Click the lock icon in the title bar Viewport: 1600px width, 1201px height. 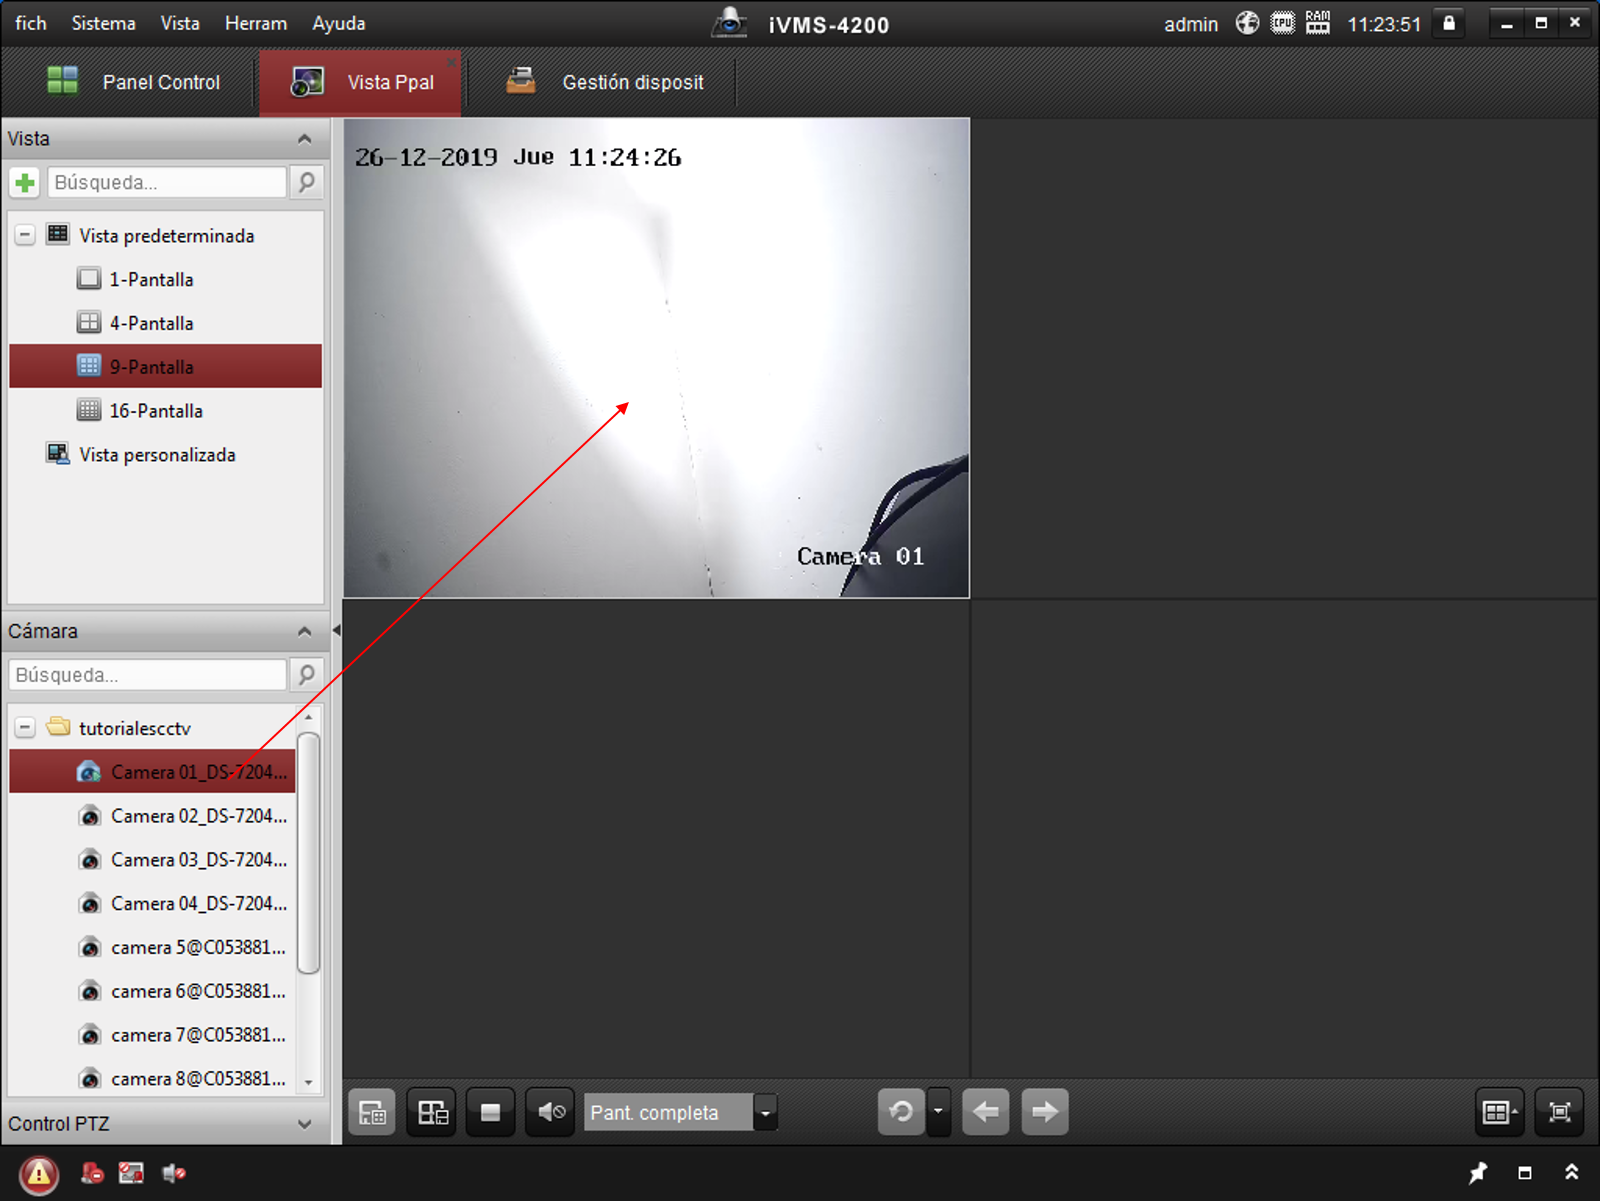tap(1448, 22)
